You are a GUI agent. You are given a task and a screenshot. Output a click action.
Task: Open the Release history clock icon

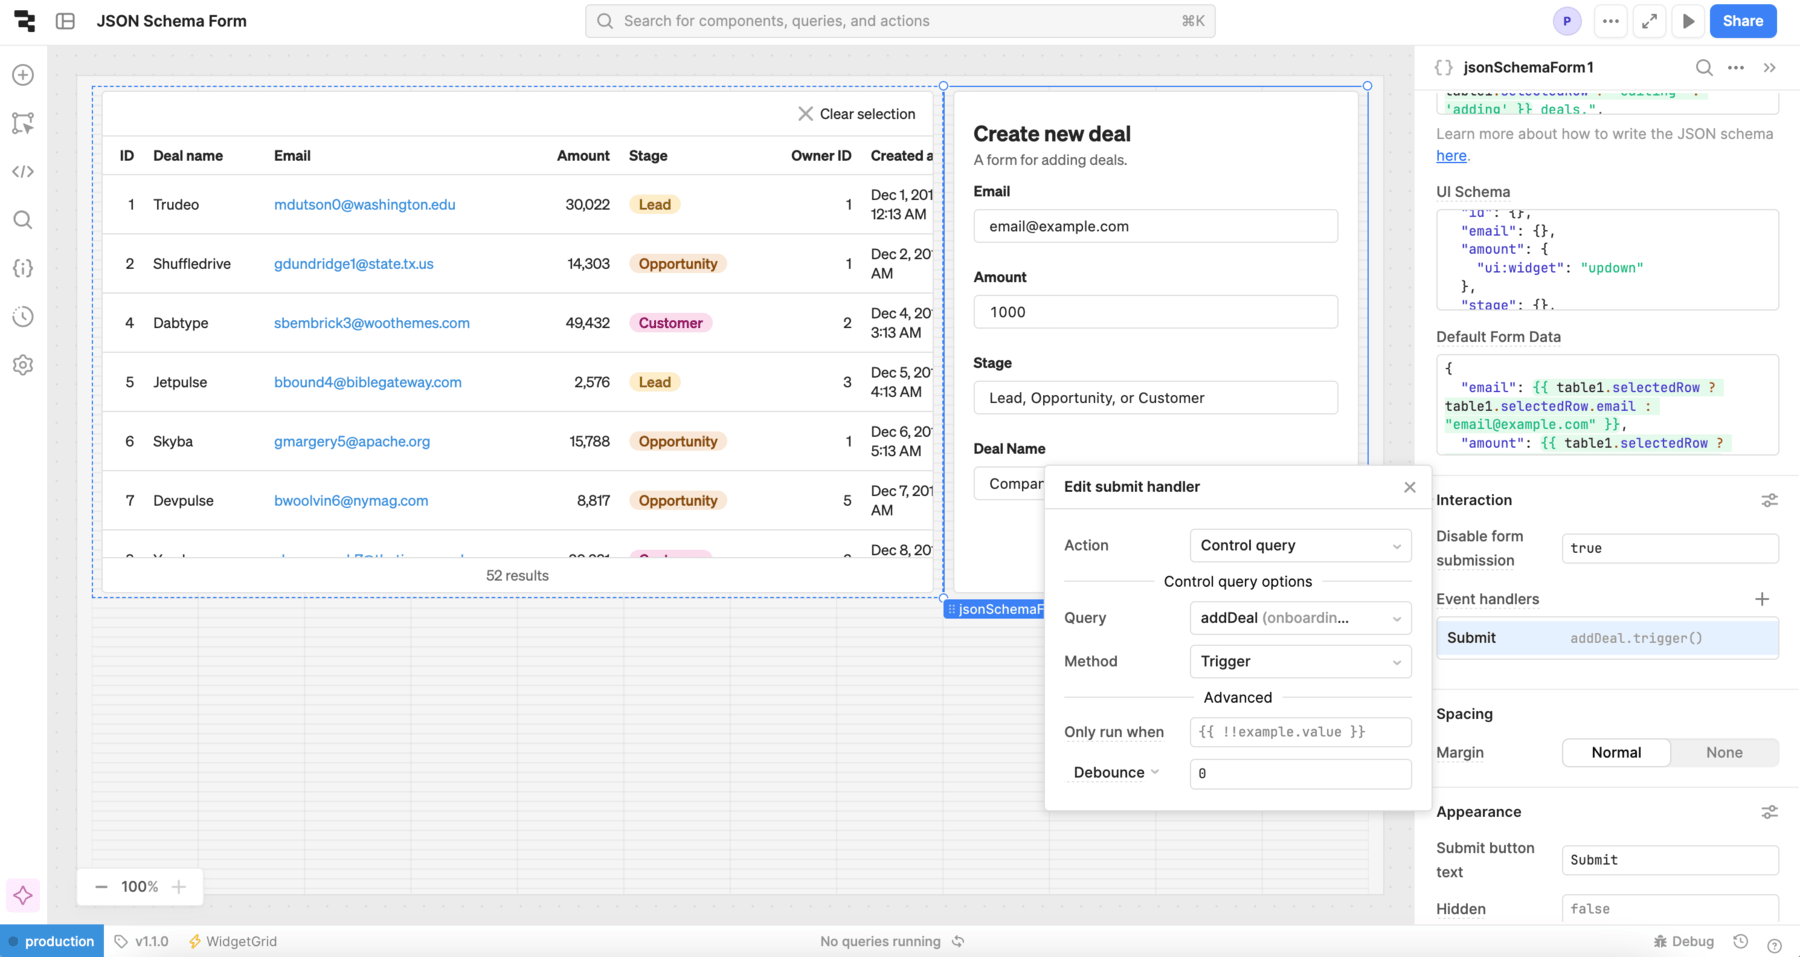click(x=23, y=317)
